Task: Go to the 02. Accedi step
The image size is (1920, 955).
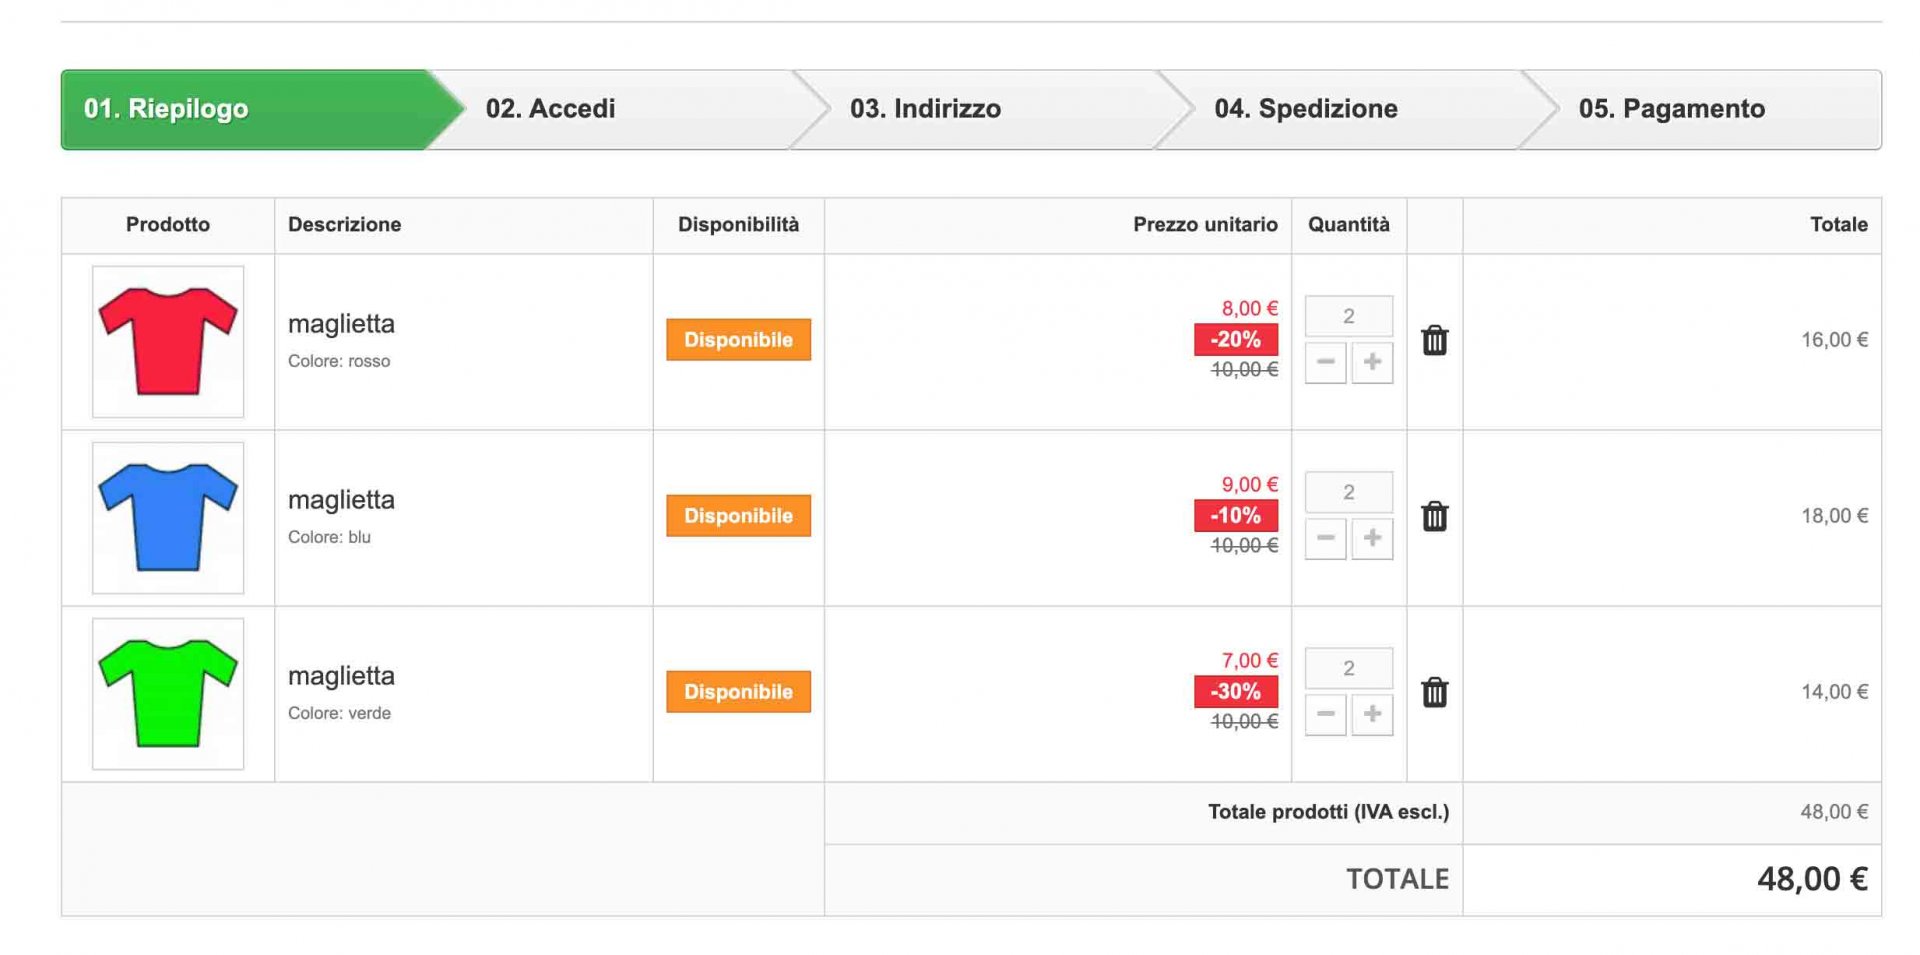Action: (x=551, y=109)
